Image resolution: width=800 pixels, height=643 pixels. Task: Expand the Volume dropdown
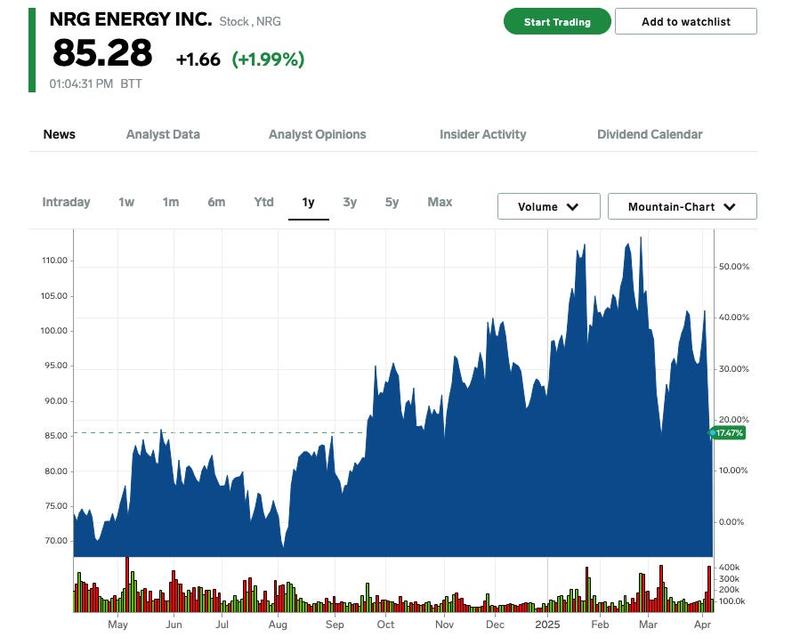click(548, 207)
